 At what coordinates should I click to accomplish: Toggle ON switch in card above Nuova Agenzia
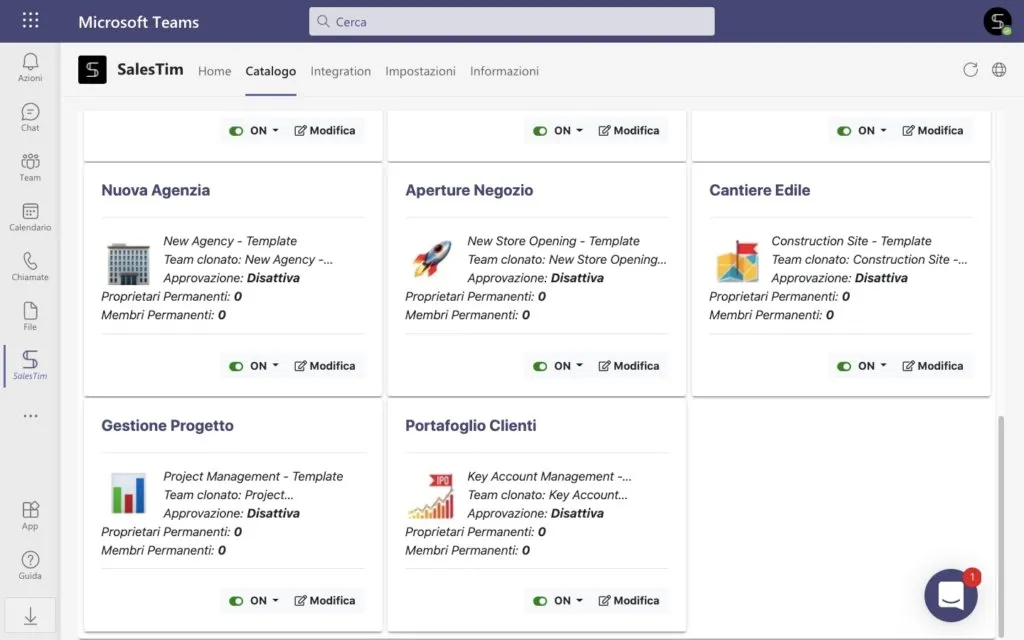[236, 131]
